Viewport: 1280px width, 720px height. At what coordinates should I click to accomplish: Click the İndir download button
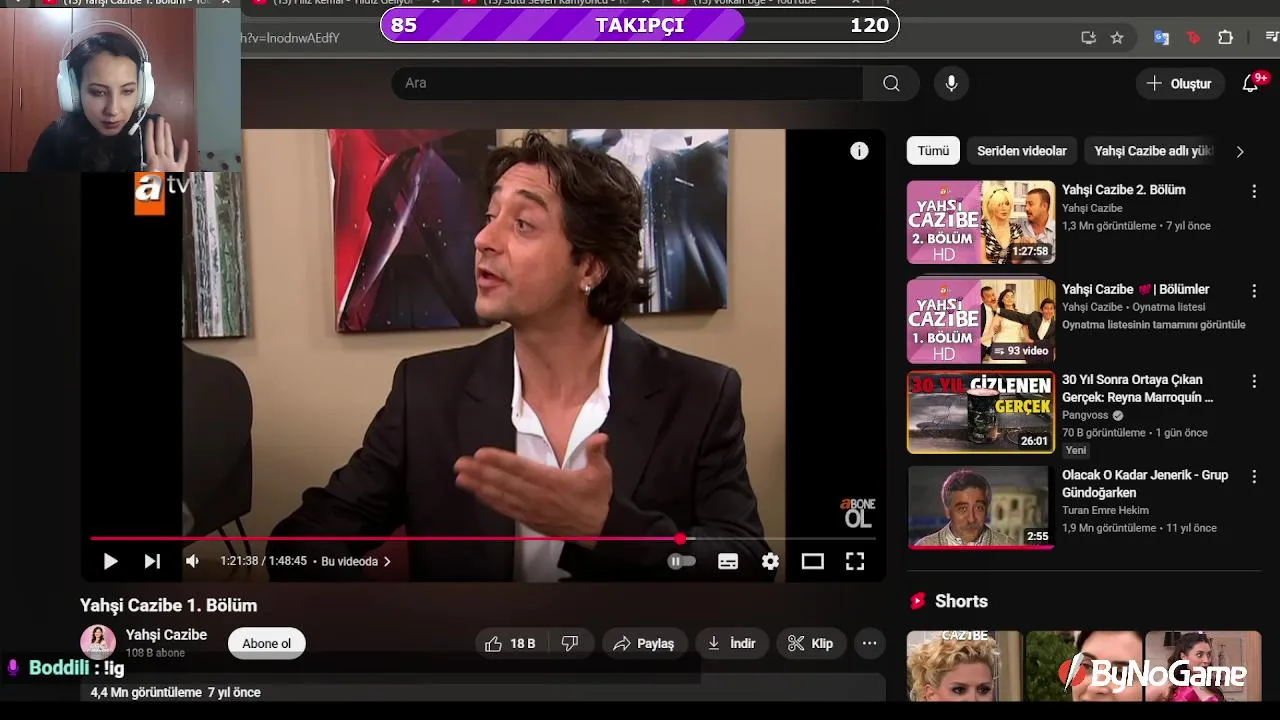coord(731,643)
